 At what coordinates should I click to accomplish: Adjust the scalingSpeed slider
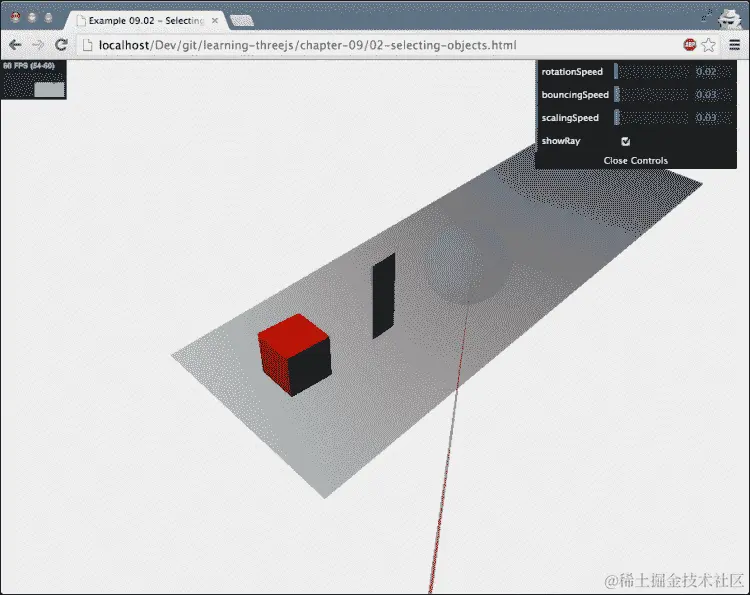651,118
